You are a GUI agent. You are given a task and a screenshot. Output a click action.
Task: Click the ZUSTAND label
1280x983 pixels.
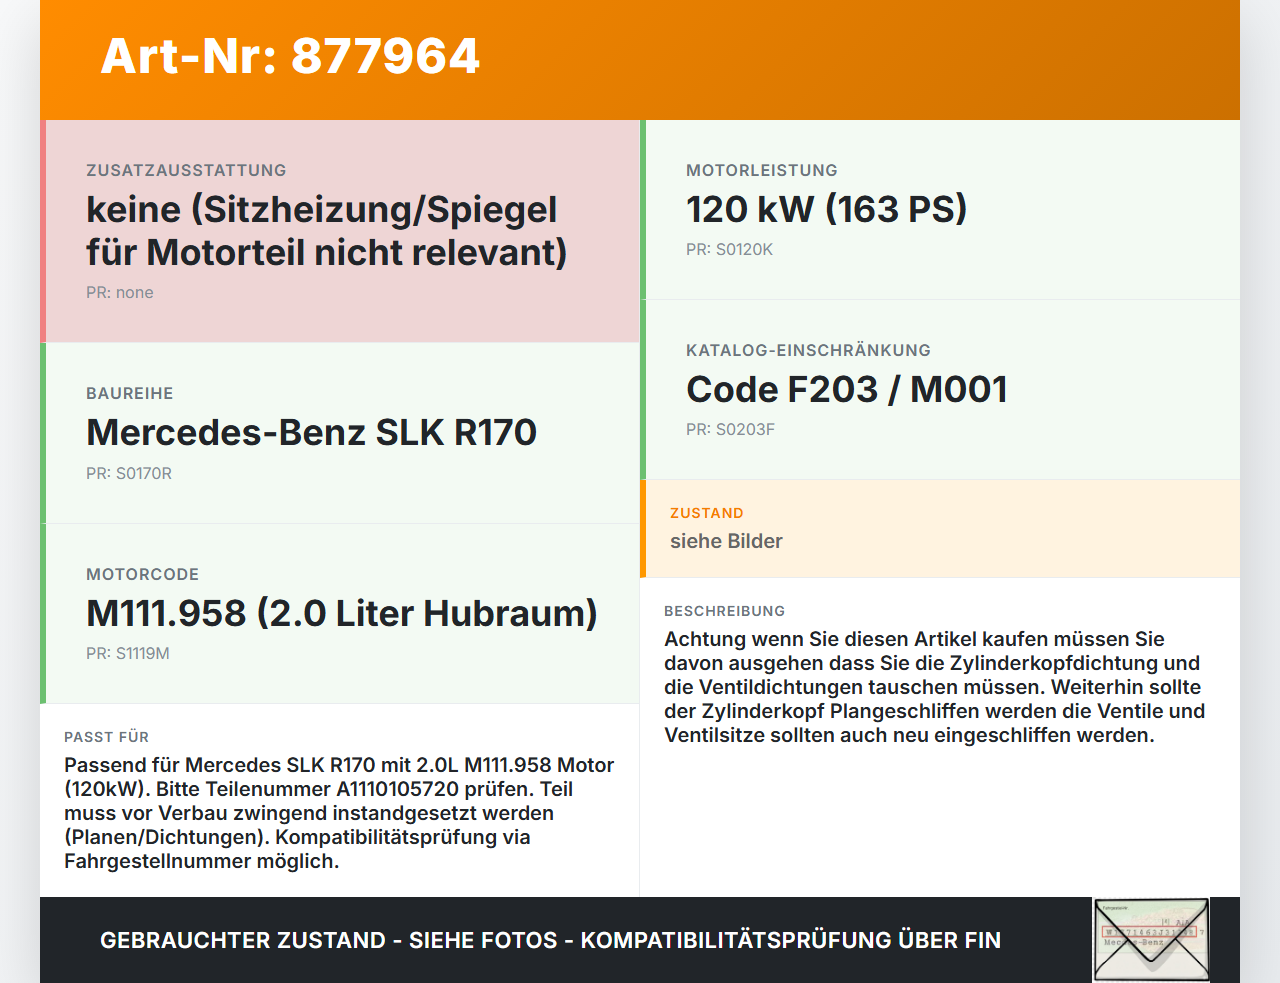707,513
